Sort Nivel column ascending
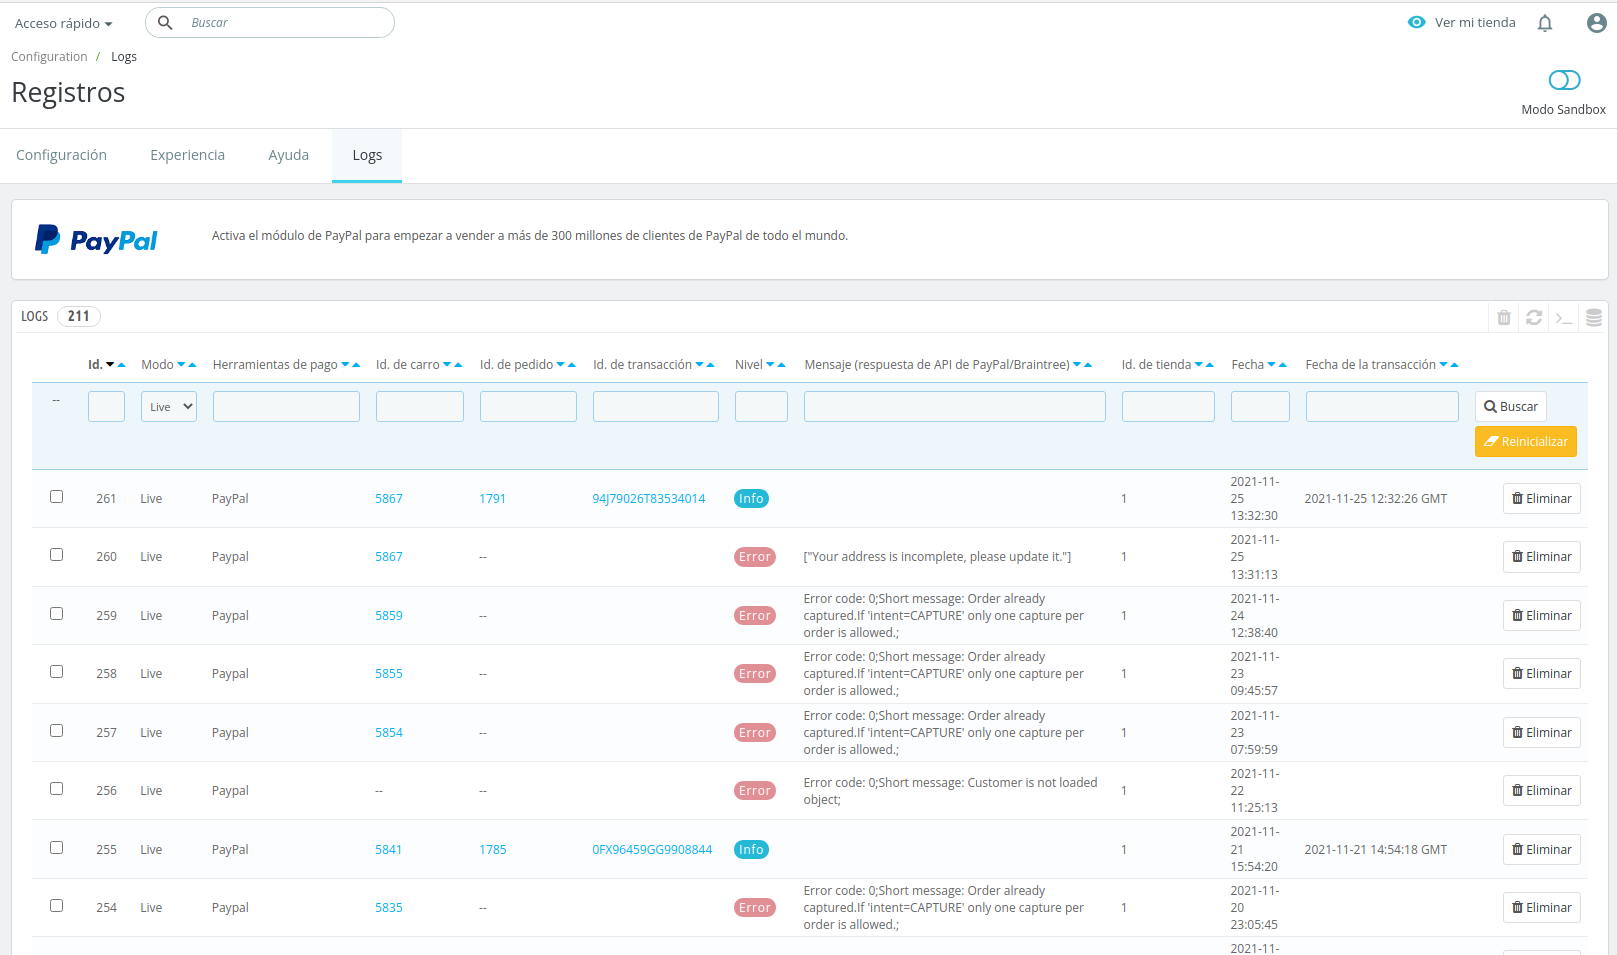The height and width of the screenshot is (955, 1617). [x=782, y=365]
